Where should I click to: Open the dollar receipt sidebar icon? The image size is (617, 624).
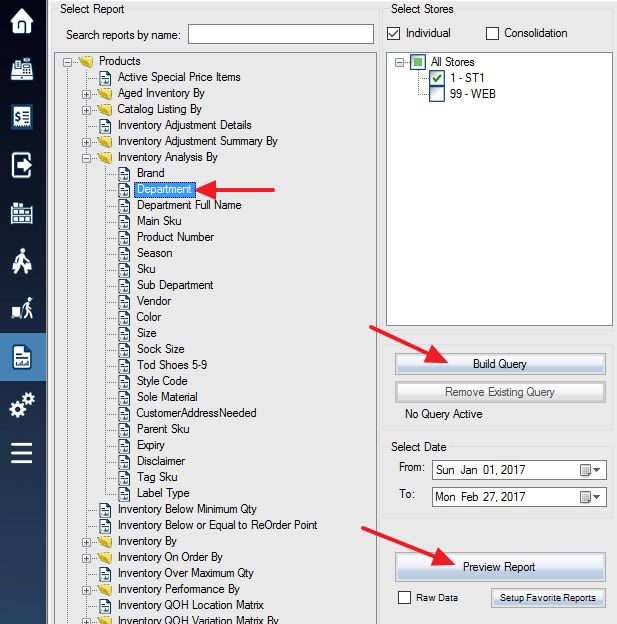pyautogui.click(x=22, y=117)
